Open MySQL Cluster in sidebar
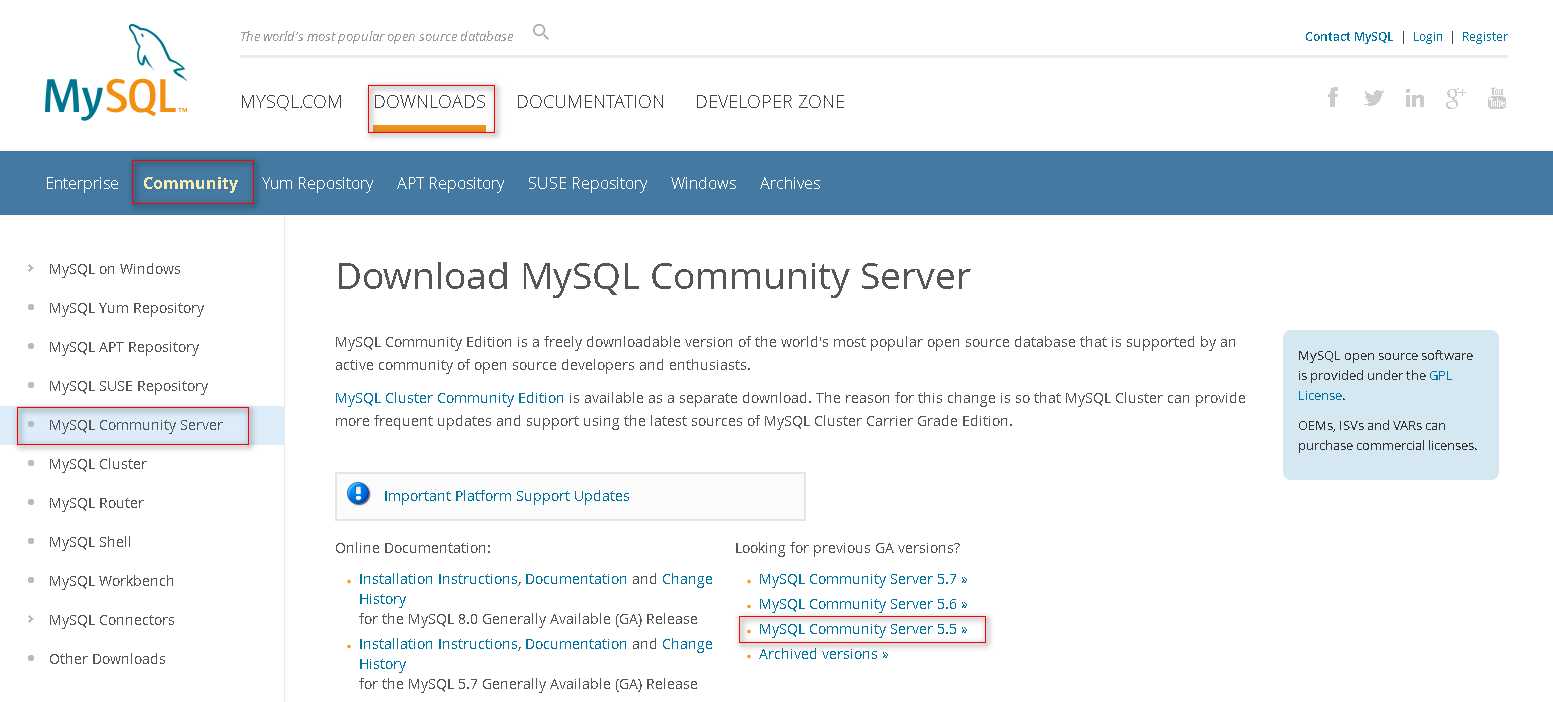 [98, 464]
